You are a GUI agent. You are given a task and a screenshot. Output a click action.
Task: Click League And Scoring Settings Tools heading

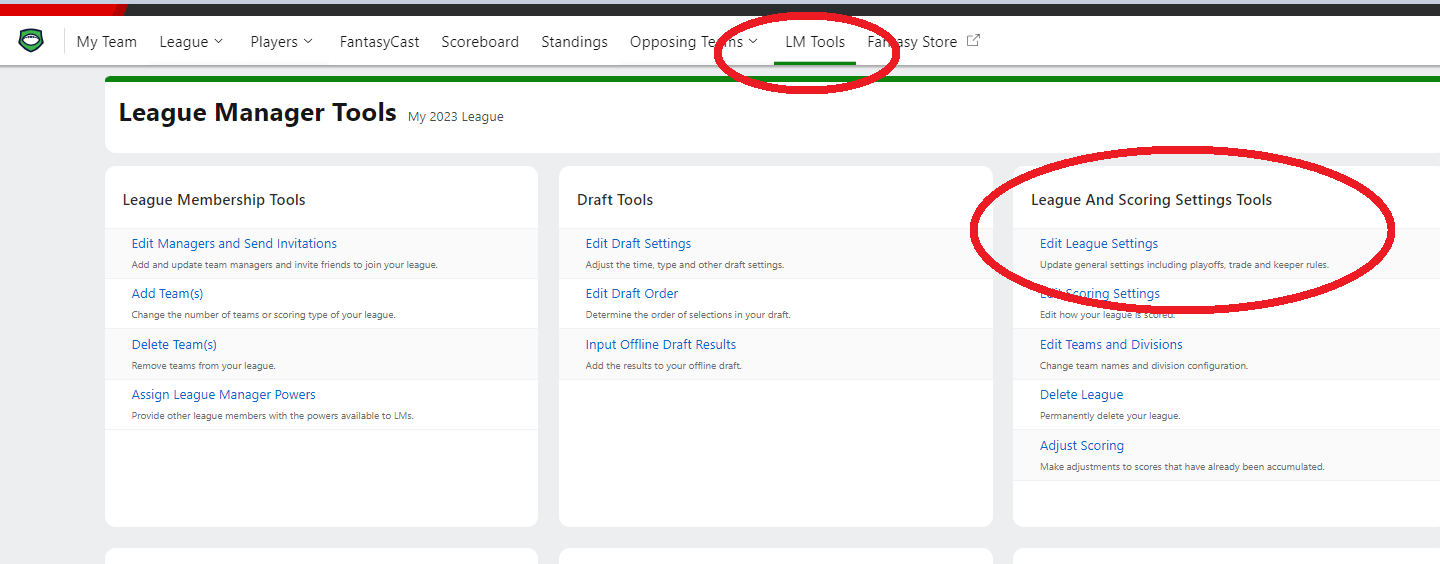pos(1151,200)
